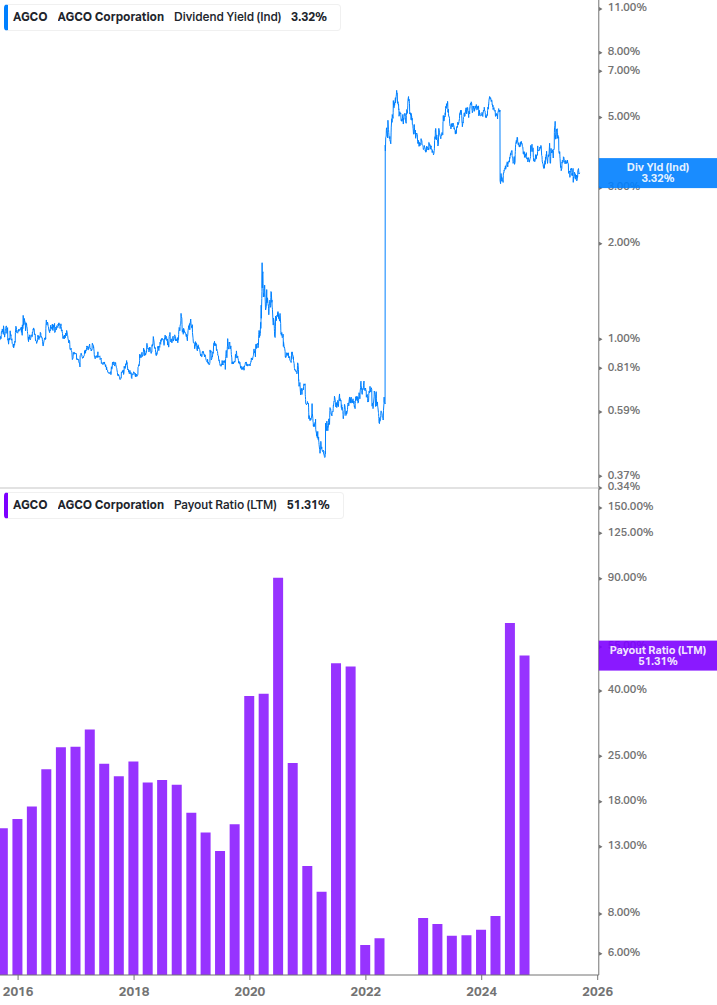
Task: Select the 18.00% payout axis label
Action: pos(627,801)
